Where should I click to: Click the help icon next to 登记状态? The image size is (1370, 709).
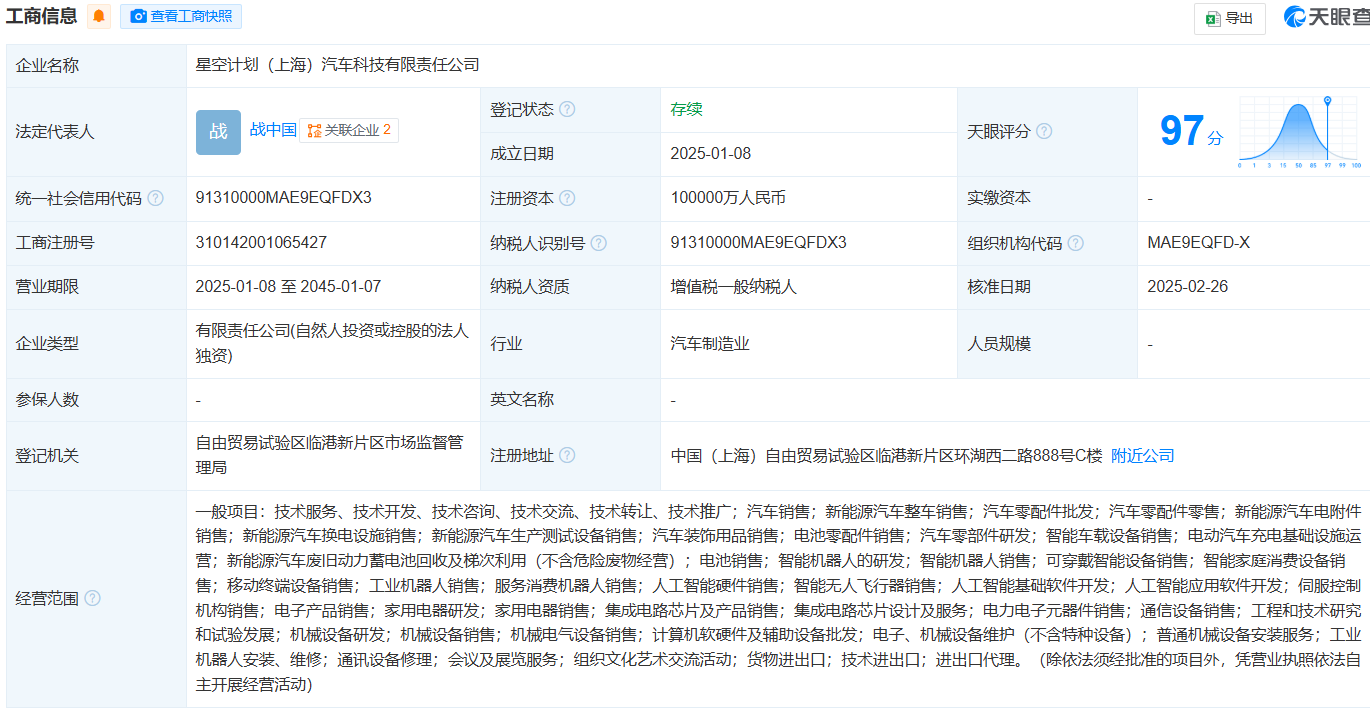567,109
